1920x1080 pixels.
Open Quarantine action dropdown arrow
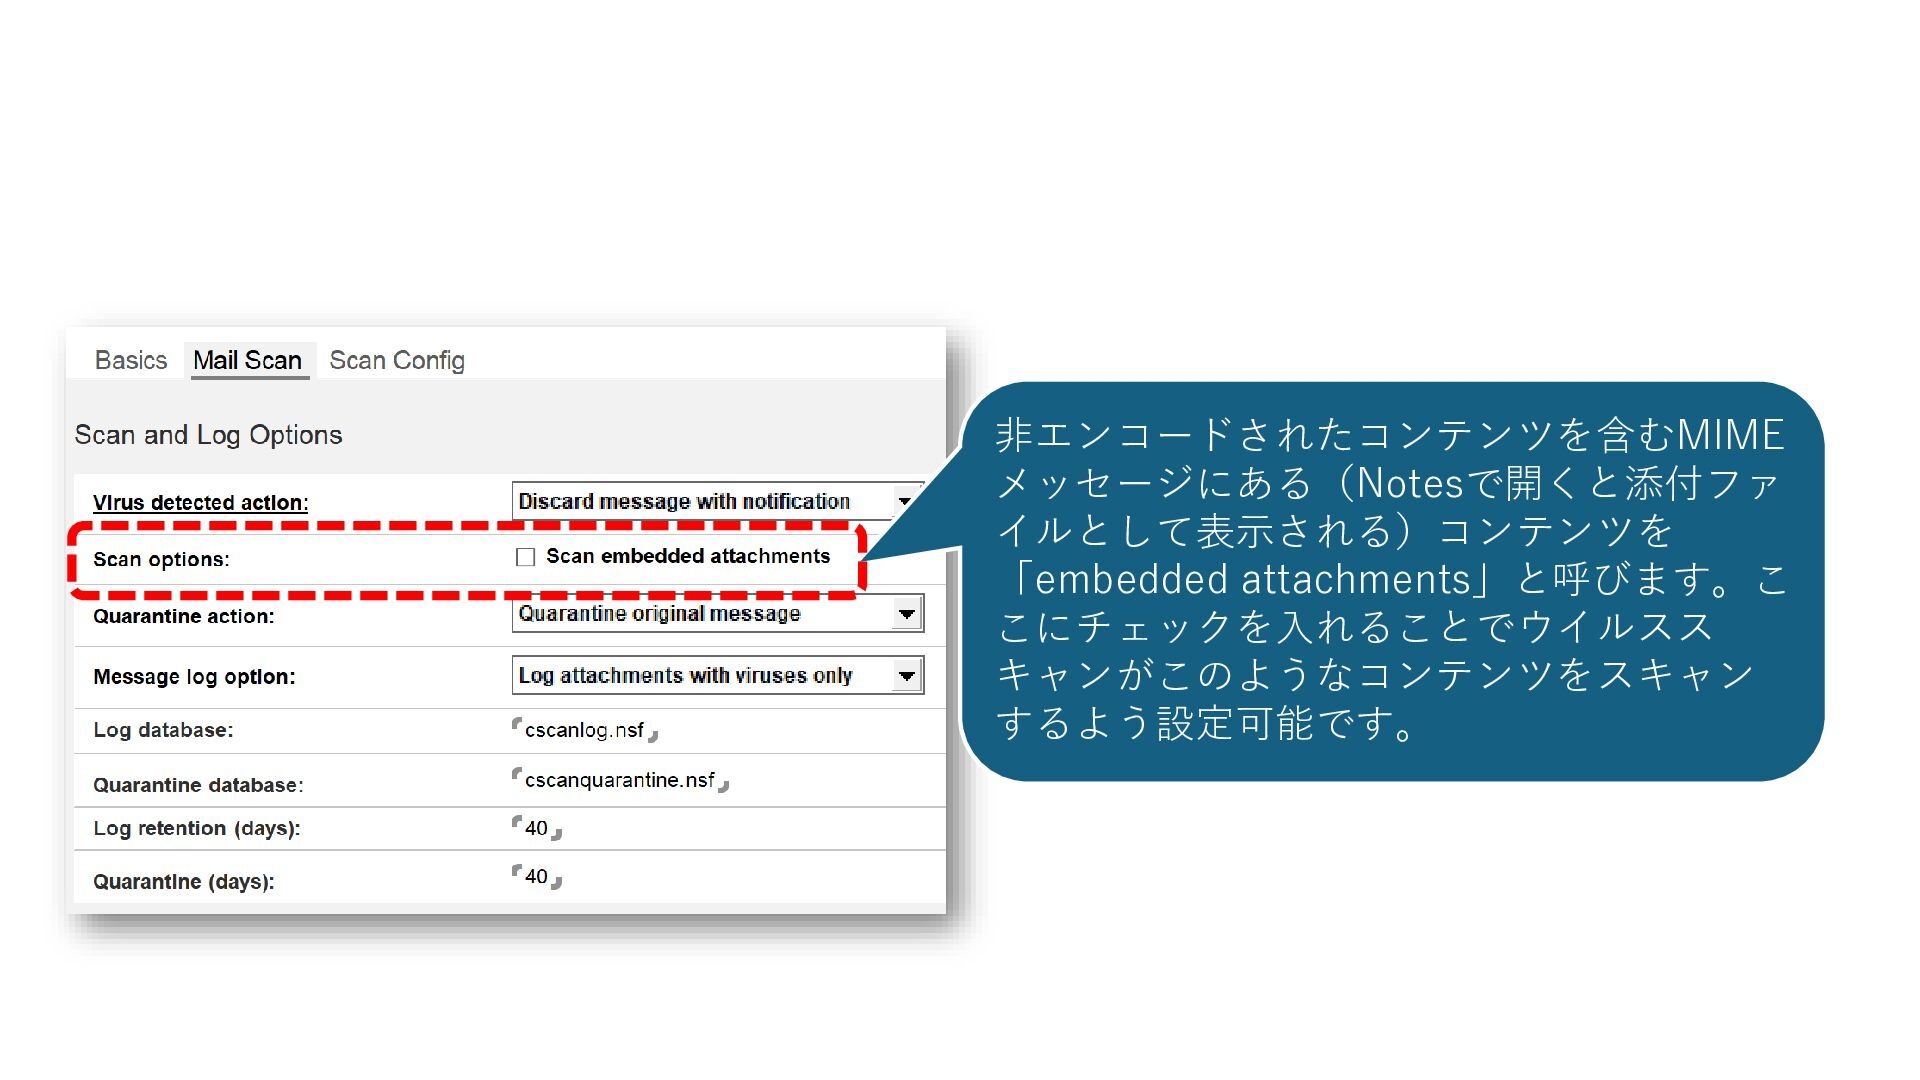click(x=907, y=614)
